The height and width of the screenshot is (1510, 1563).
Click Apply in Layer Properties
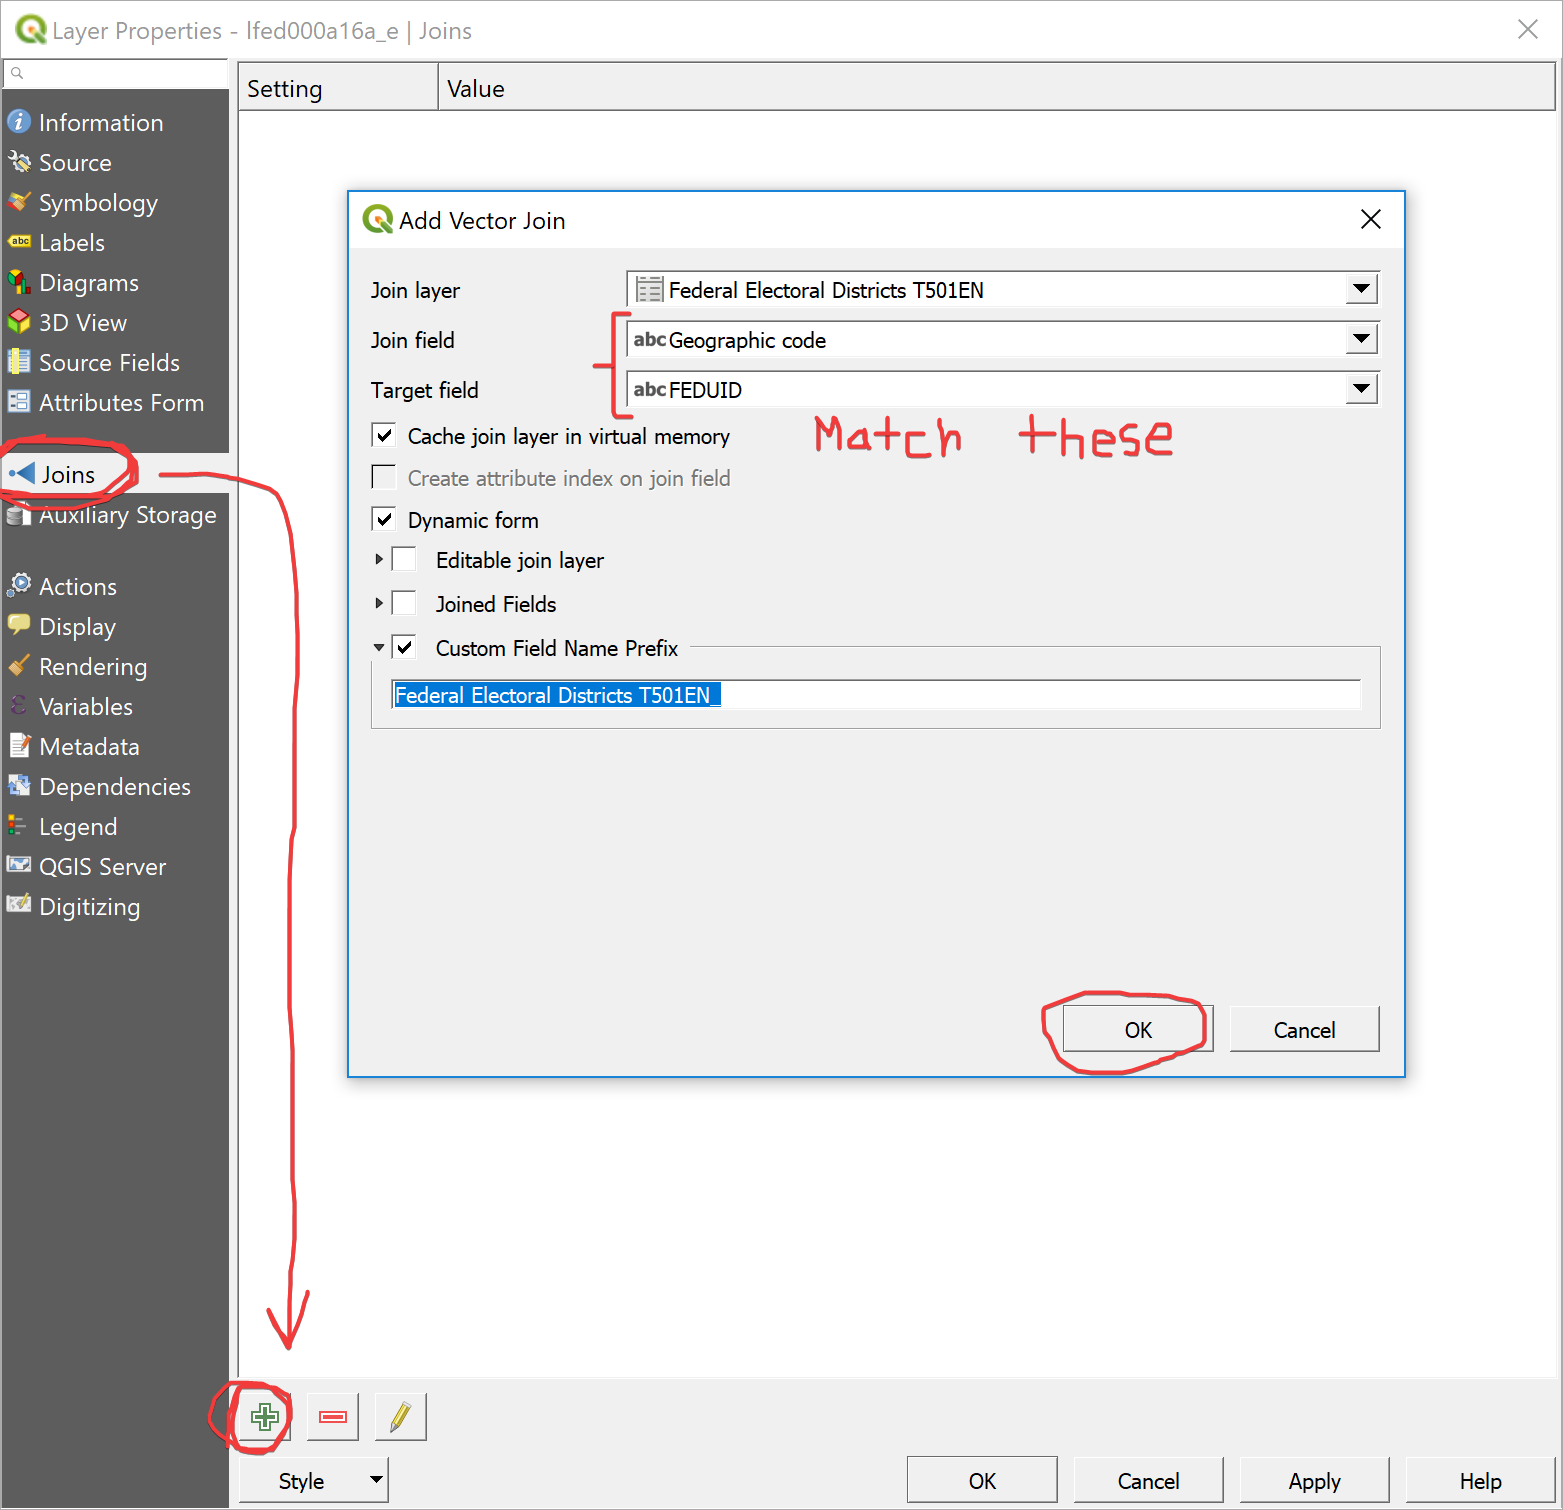pyautogui.click(x=1314, y=1481)
